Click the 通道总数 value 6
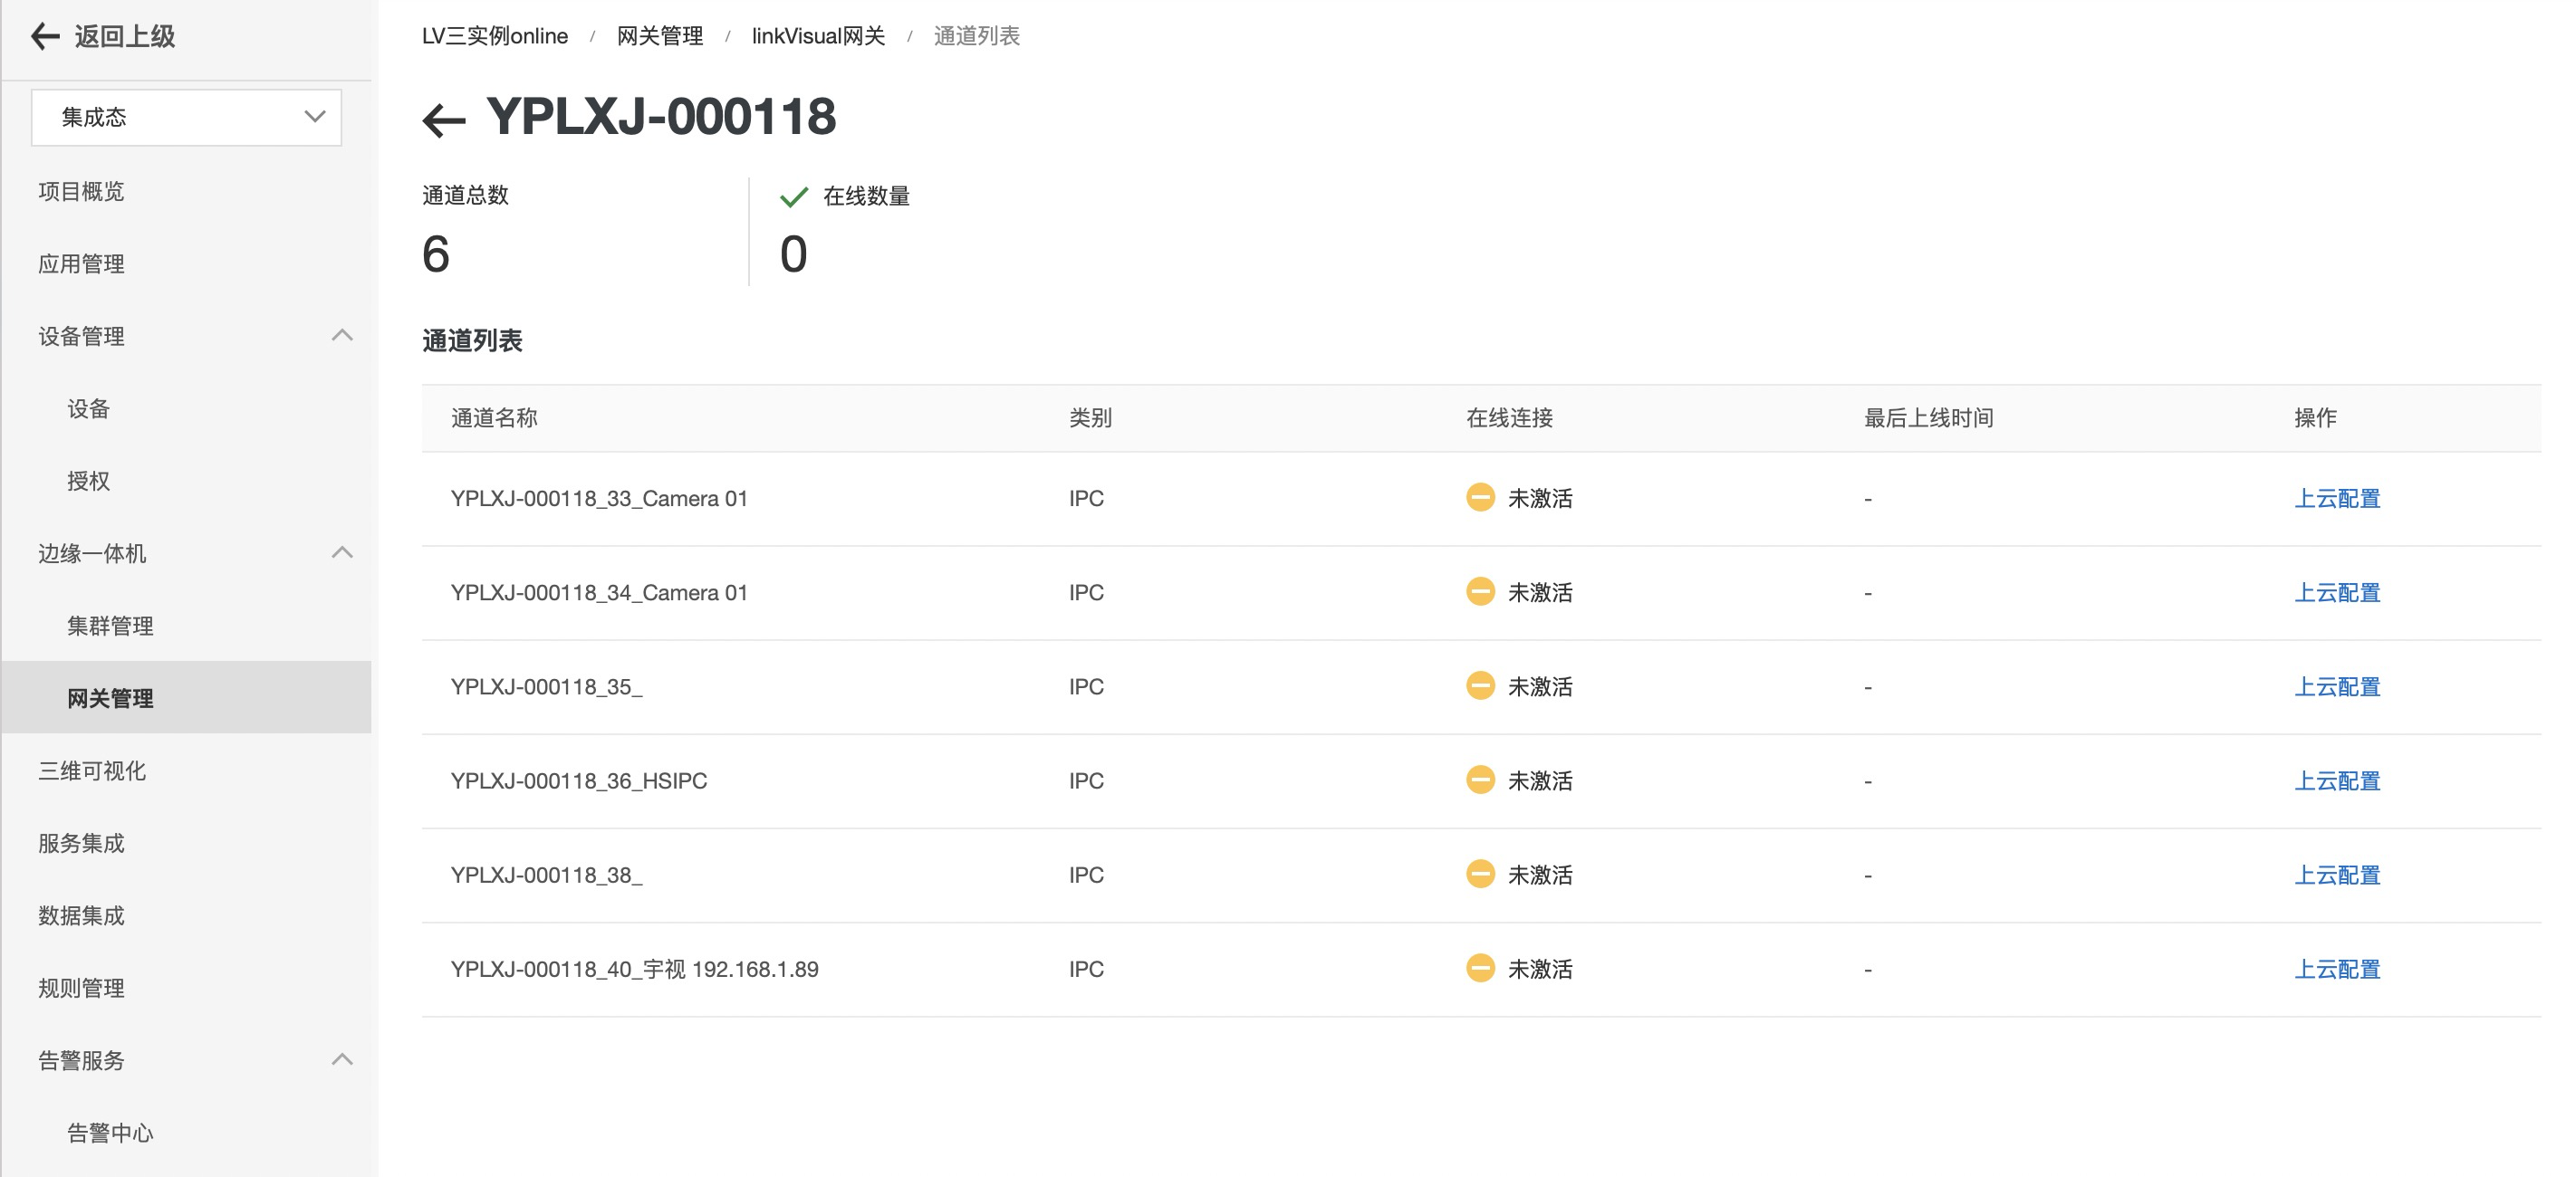 point(436,253)
